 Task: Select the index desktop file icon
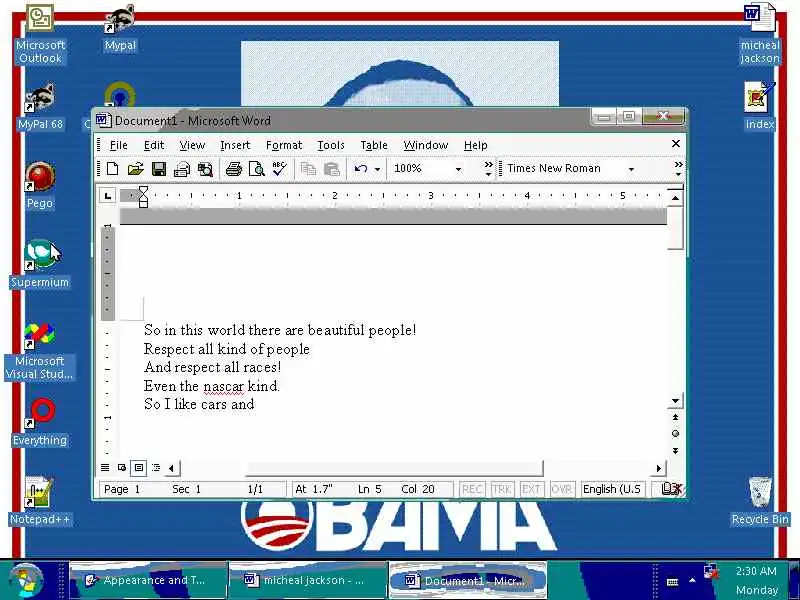point(760,106)
